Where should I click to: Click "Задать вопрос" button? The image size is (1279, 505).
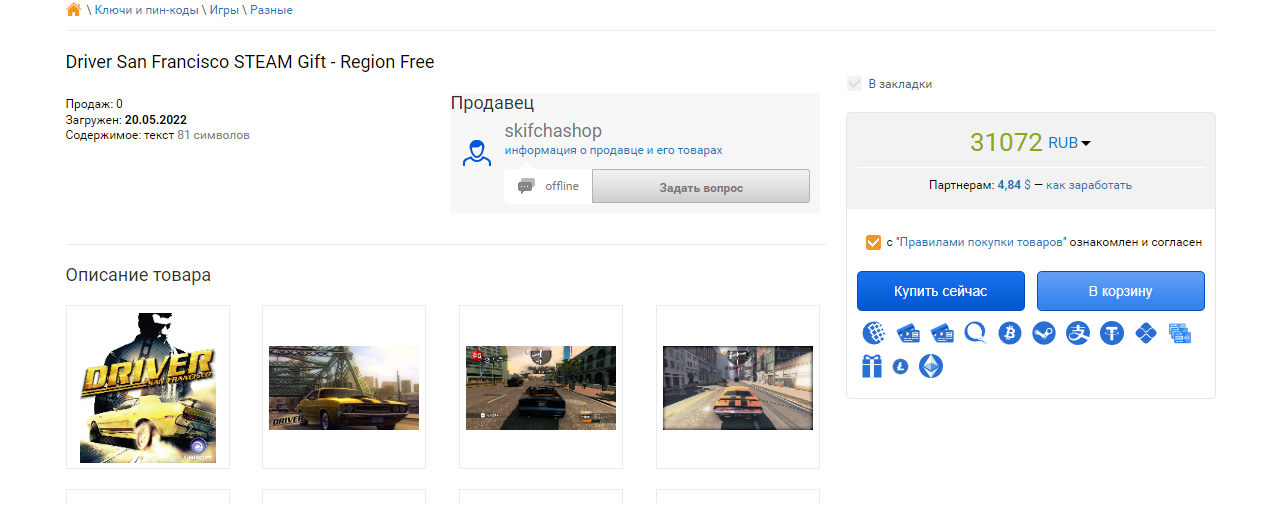tap(701, 187)
